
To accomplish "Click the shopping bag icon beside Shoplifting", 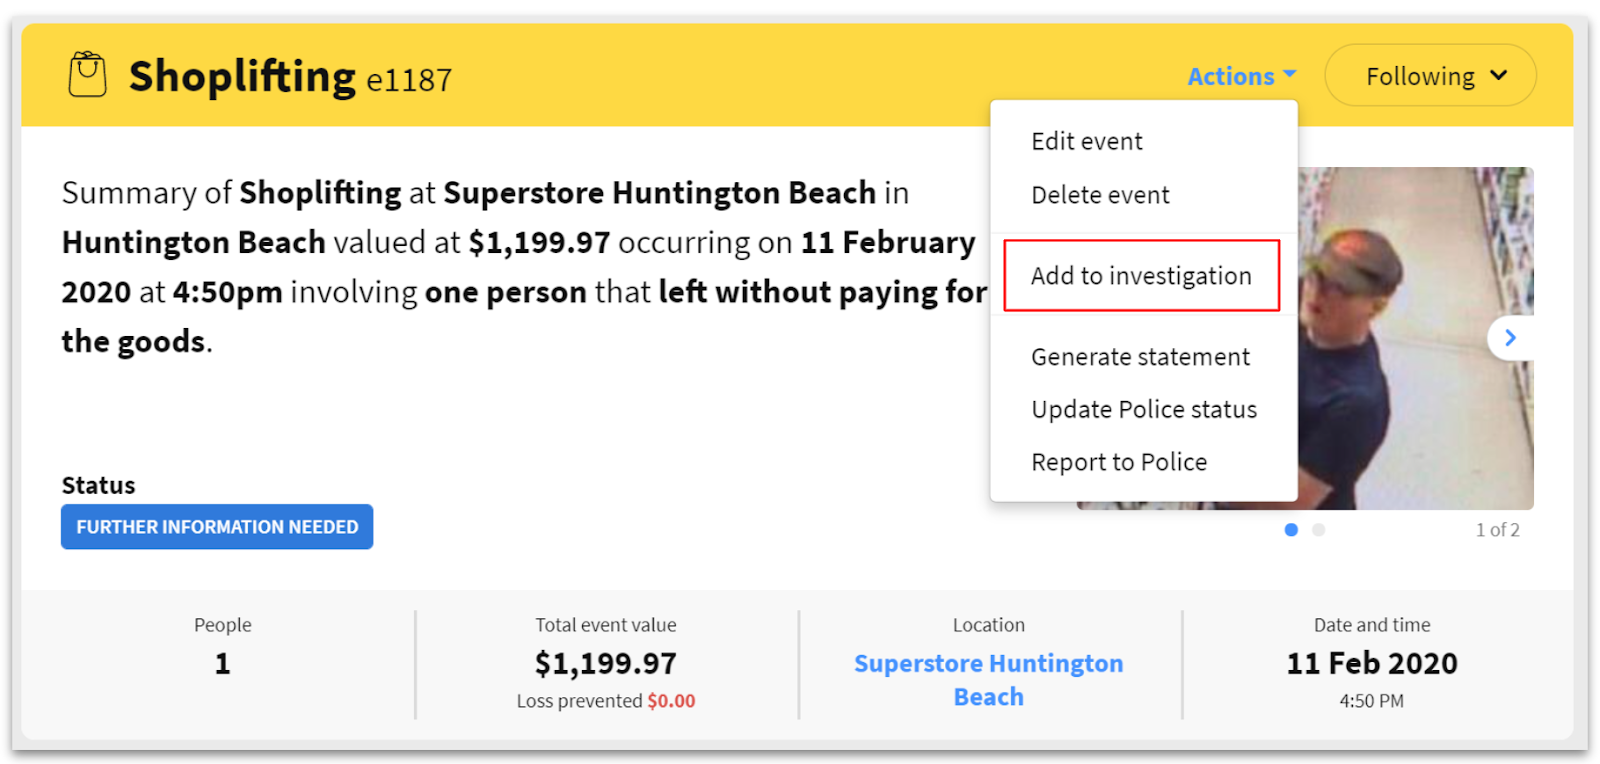I will click(x=87, y=75).
